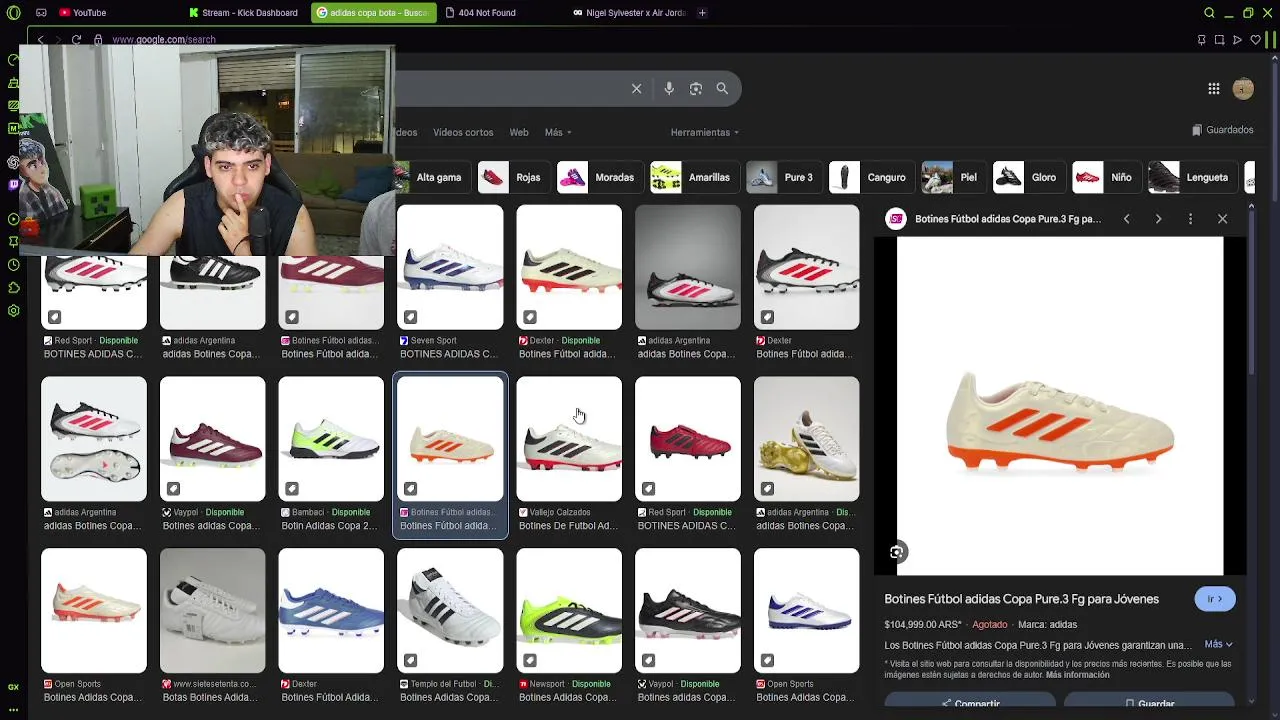Open sidebar three-dot more menu
Image resolution: width=1280 pixels, height=720 pixels.
tap(13, 710)
